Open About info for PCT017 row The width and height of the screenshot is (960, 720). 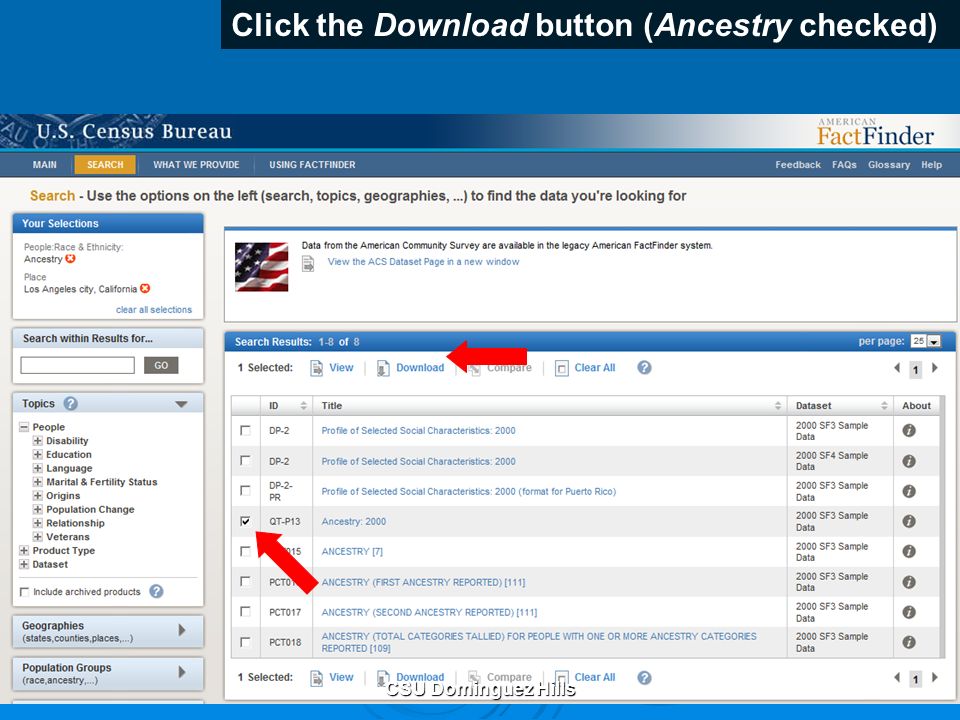[909, 612]
